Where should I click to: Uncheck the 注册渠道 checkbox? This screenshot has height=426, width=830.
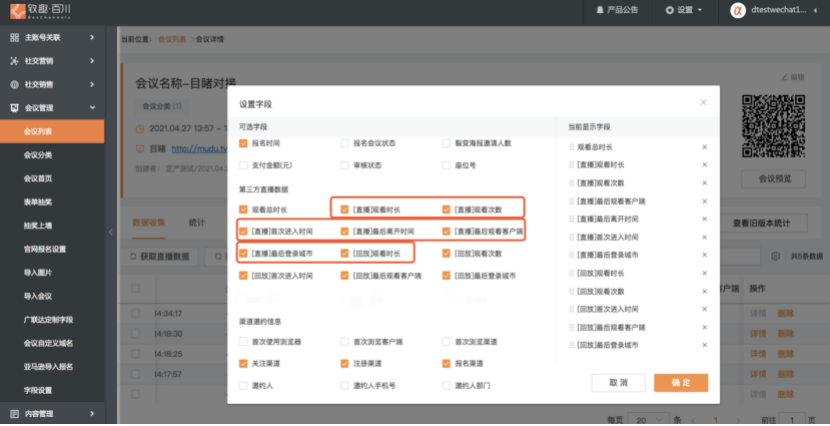(x=345, y=364)
